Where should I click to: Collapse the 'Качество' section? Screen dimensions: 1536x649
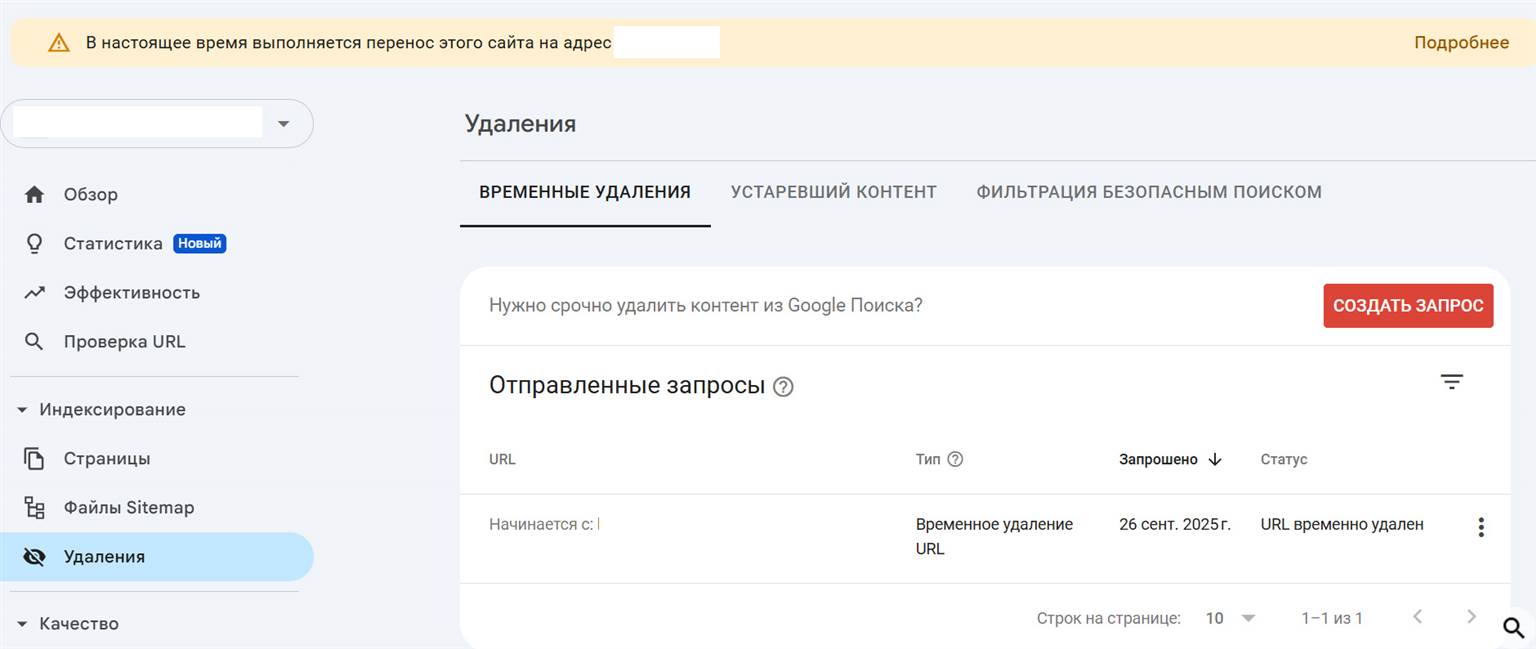pos(22,624)
